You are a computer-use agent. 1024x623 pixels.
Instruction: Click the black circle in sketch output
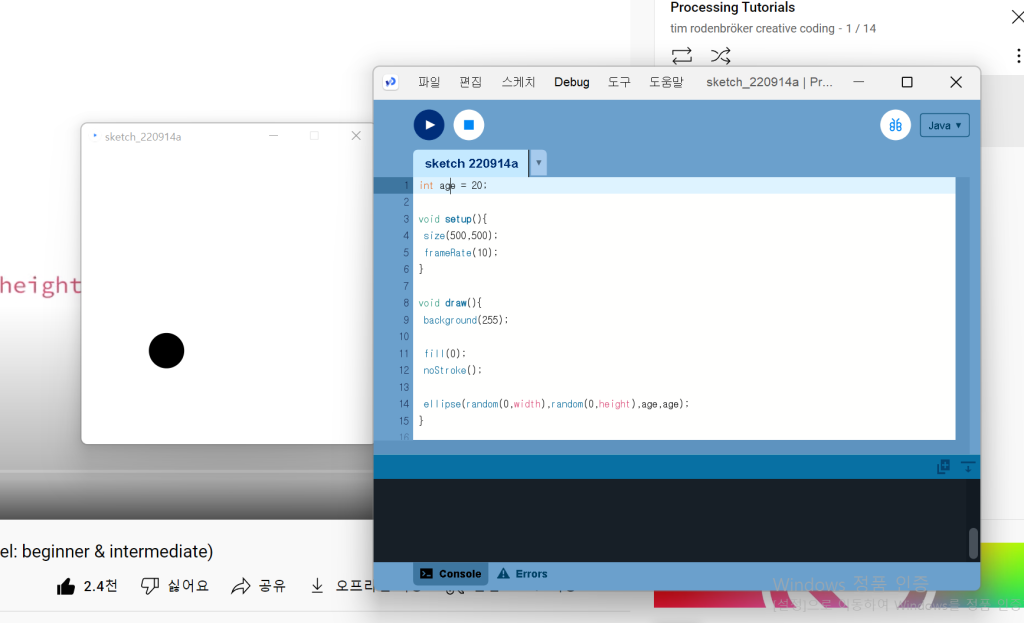click(167, 351)
